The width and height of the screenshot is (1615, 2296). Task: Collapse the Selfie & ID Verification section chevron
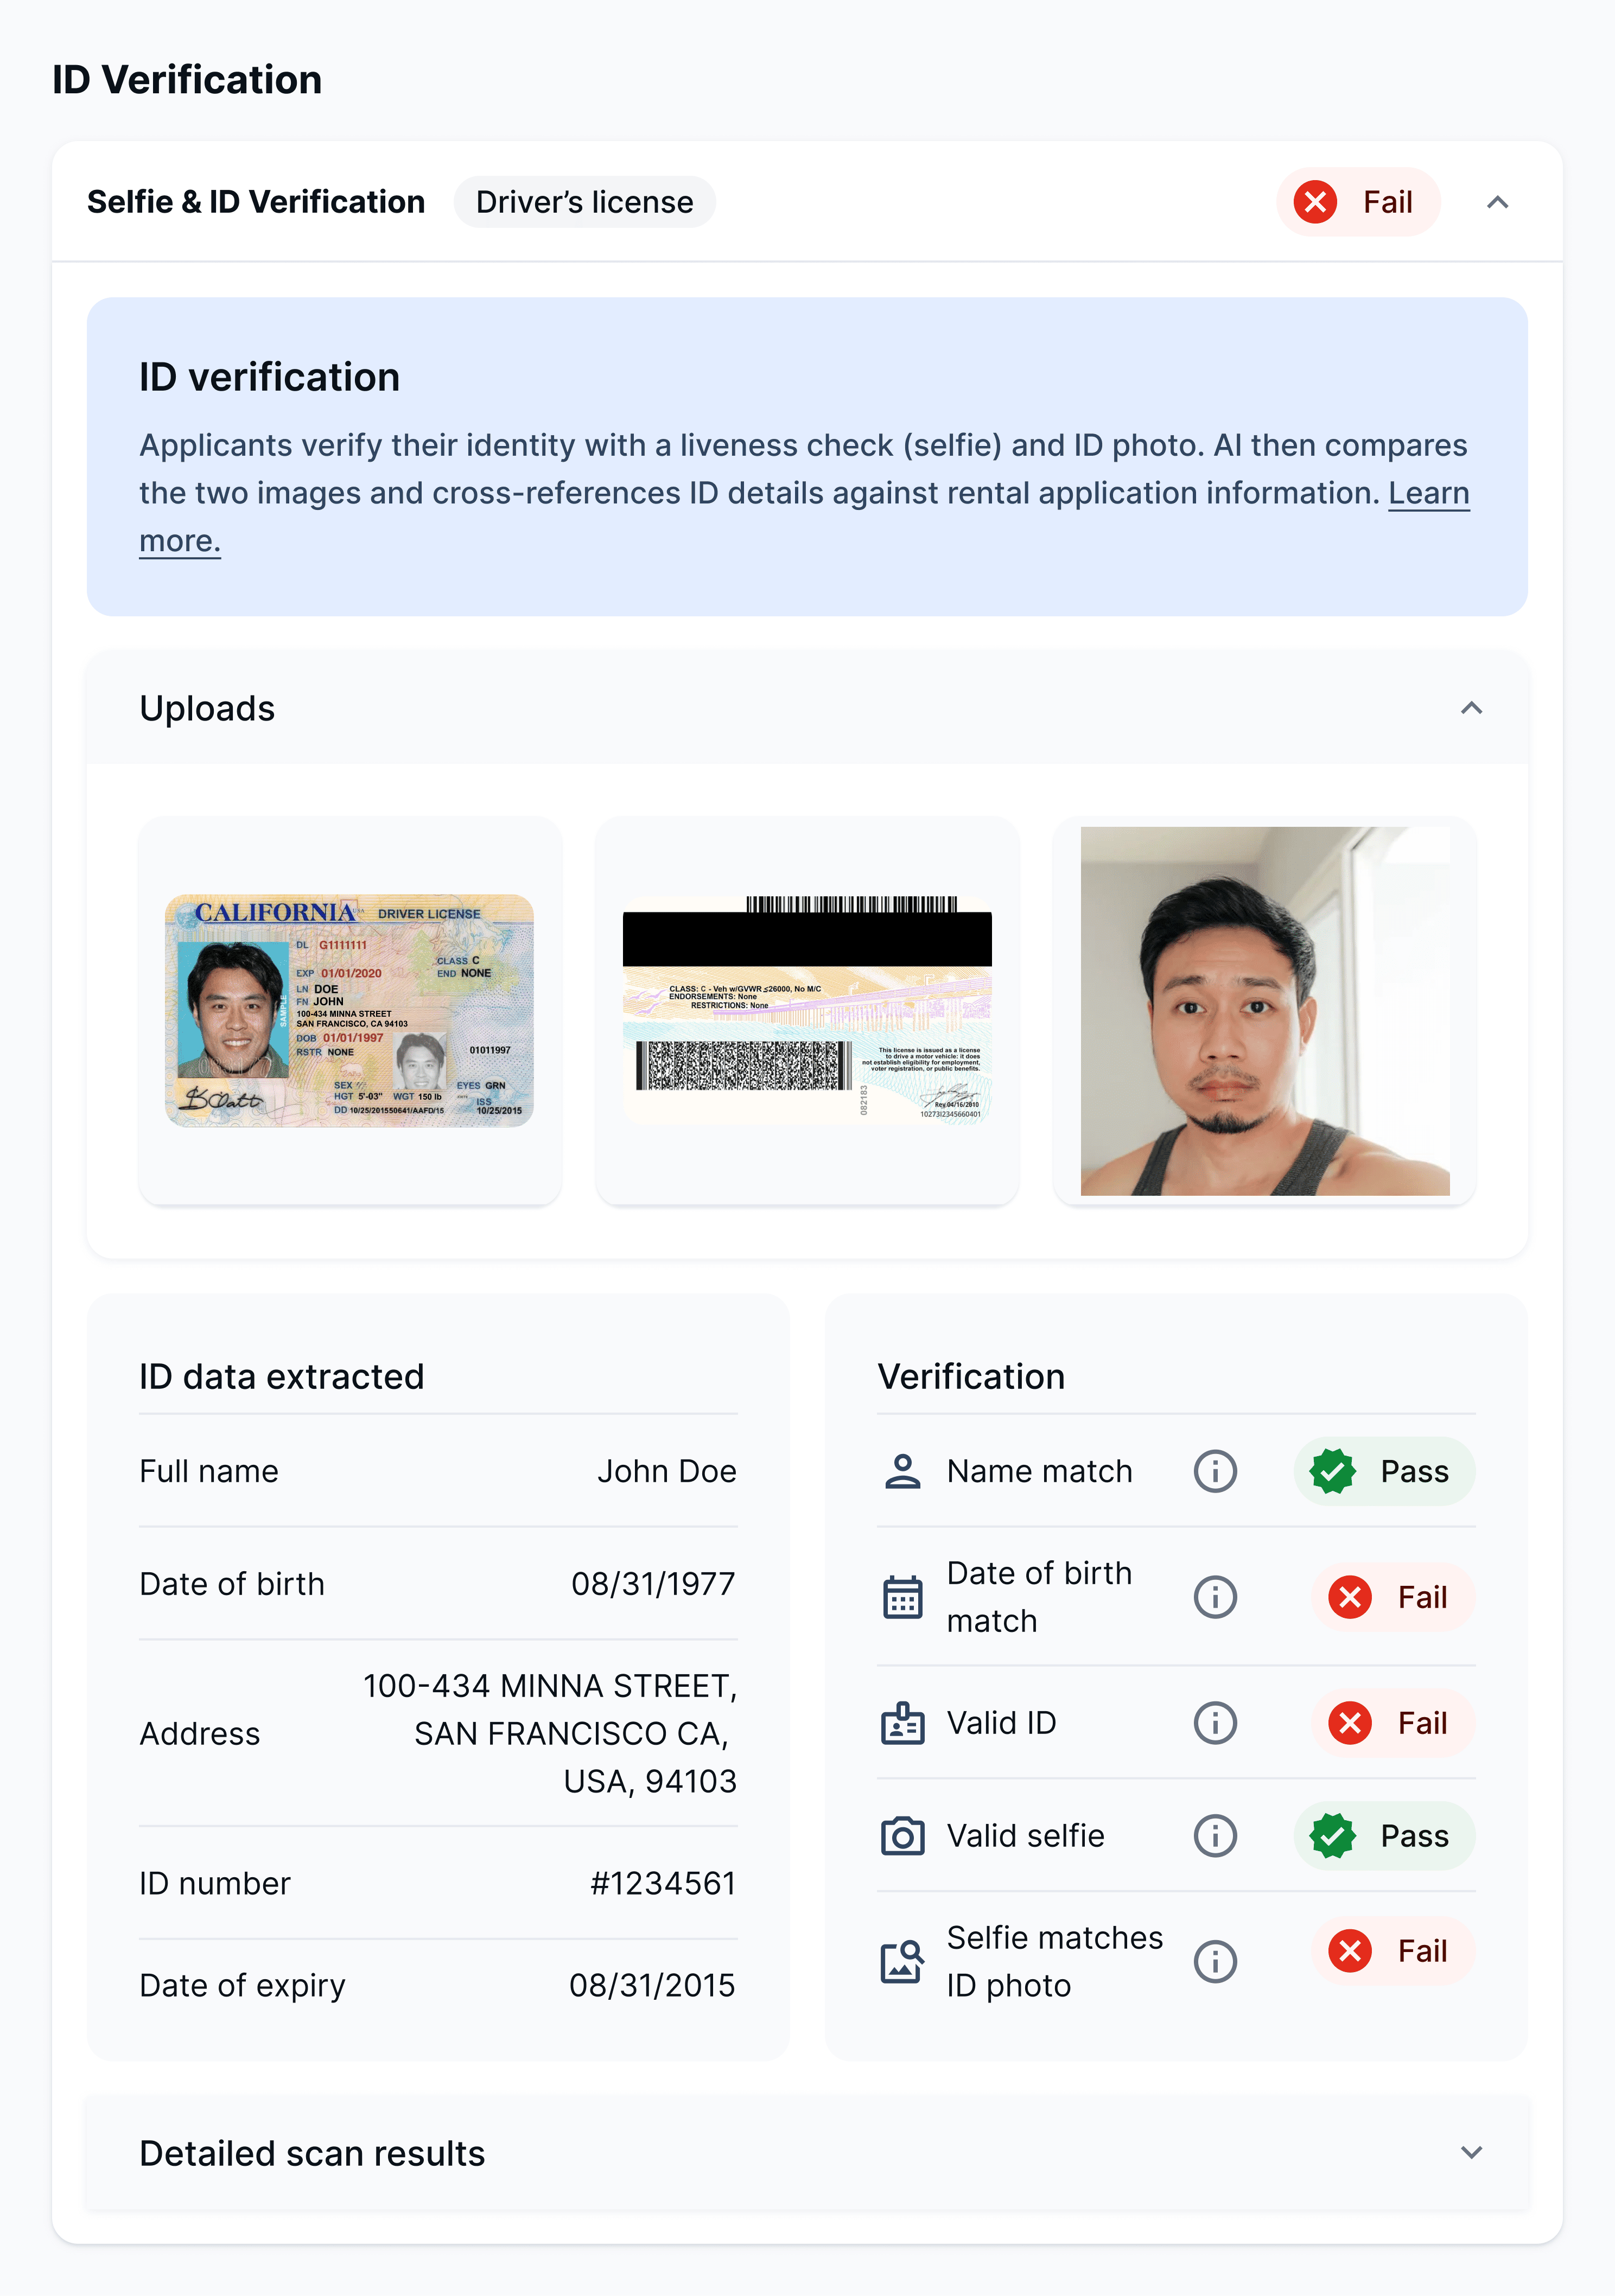pos(1497,203)
